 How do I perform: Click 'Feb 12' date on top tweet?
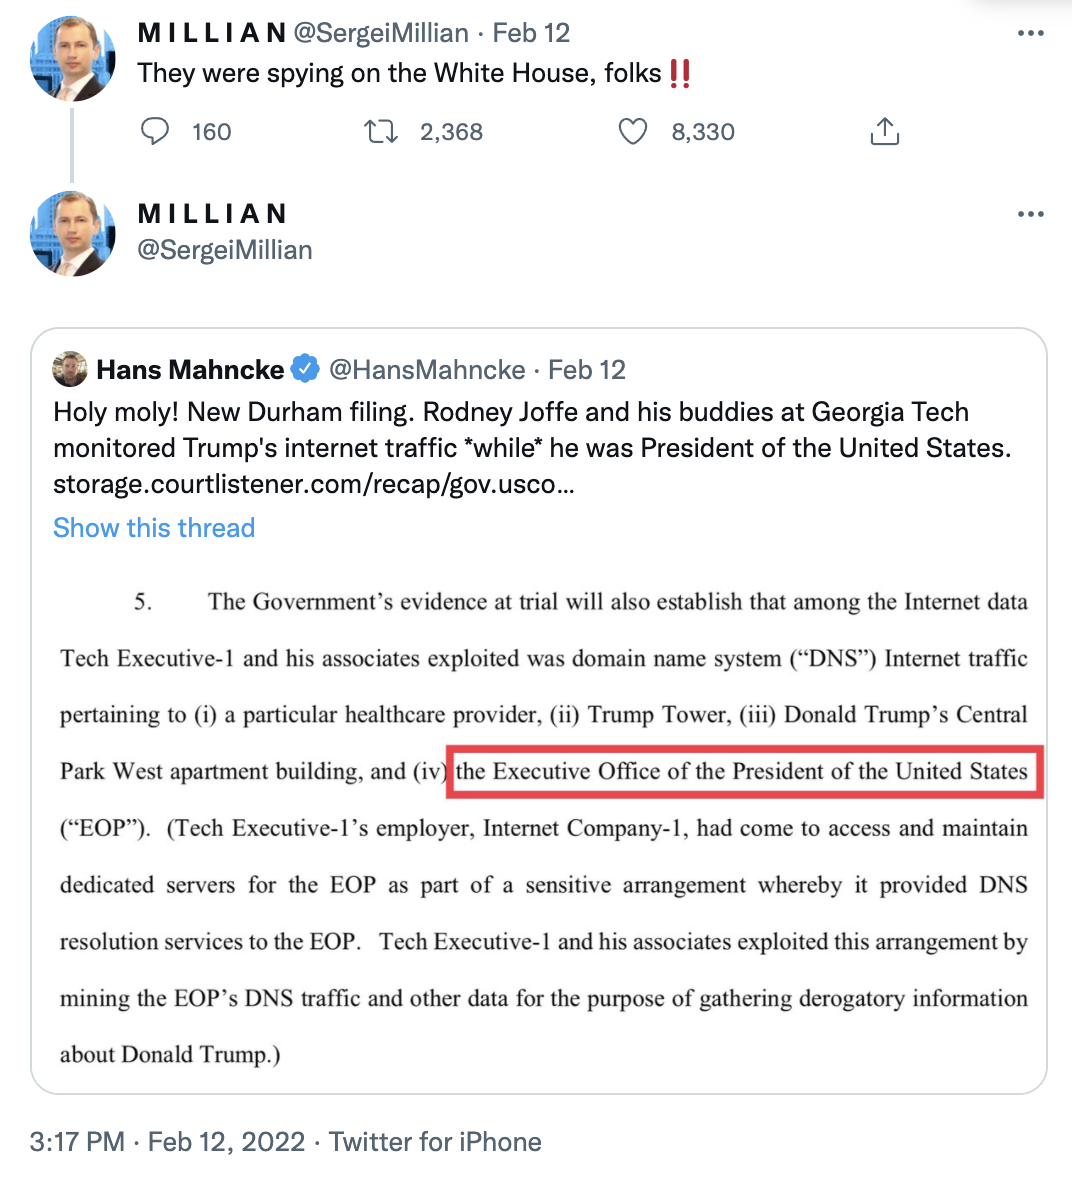coord(531,33)
